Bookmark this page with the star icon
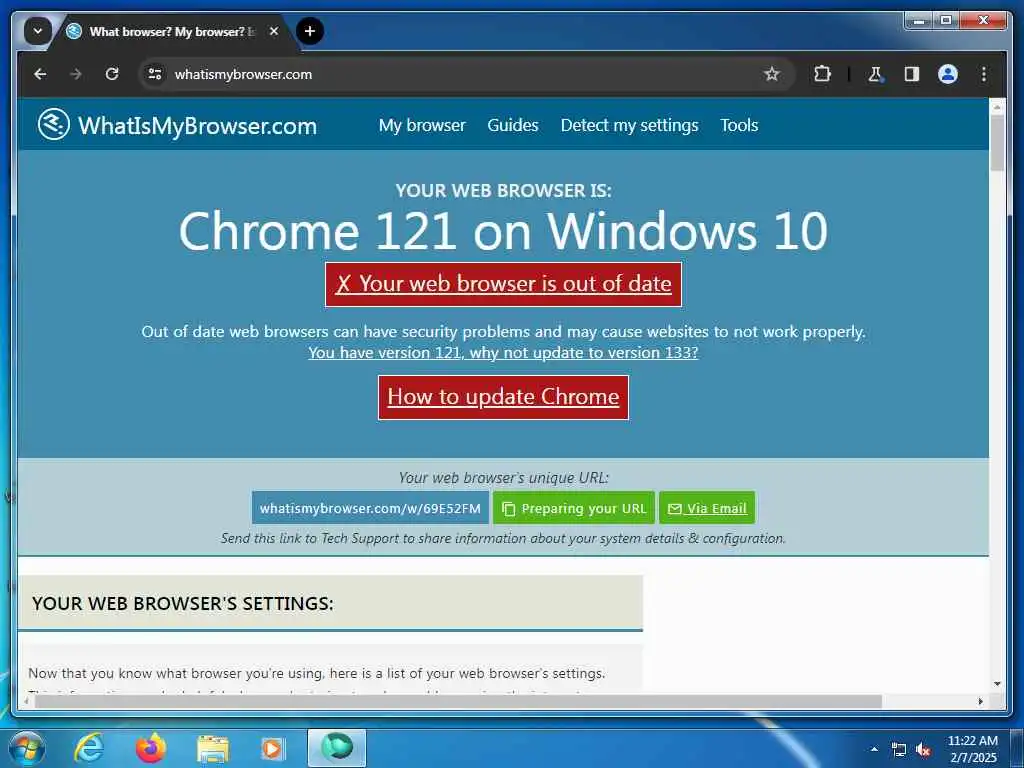 (771, 74)
